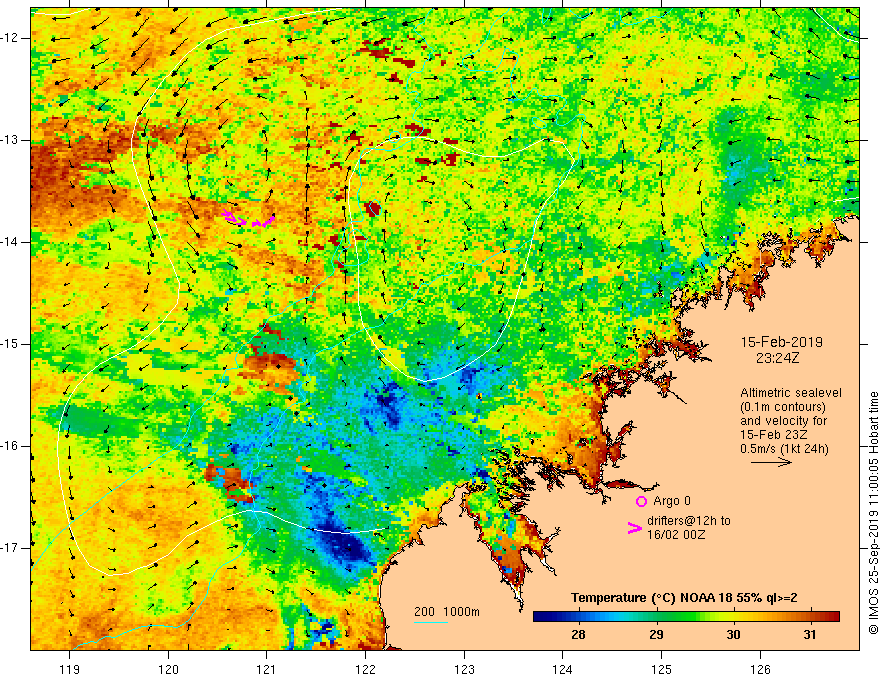This screenshot has width=880, height=680.
Task: Click the magenta drifter arrow legend symbol
Action: tap(634, 528)
